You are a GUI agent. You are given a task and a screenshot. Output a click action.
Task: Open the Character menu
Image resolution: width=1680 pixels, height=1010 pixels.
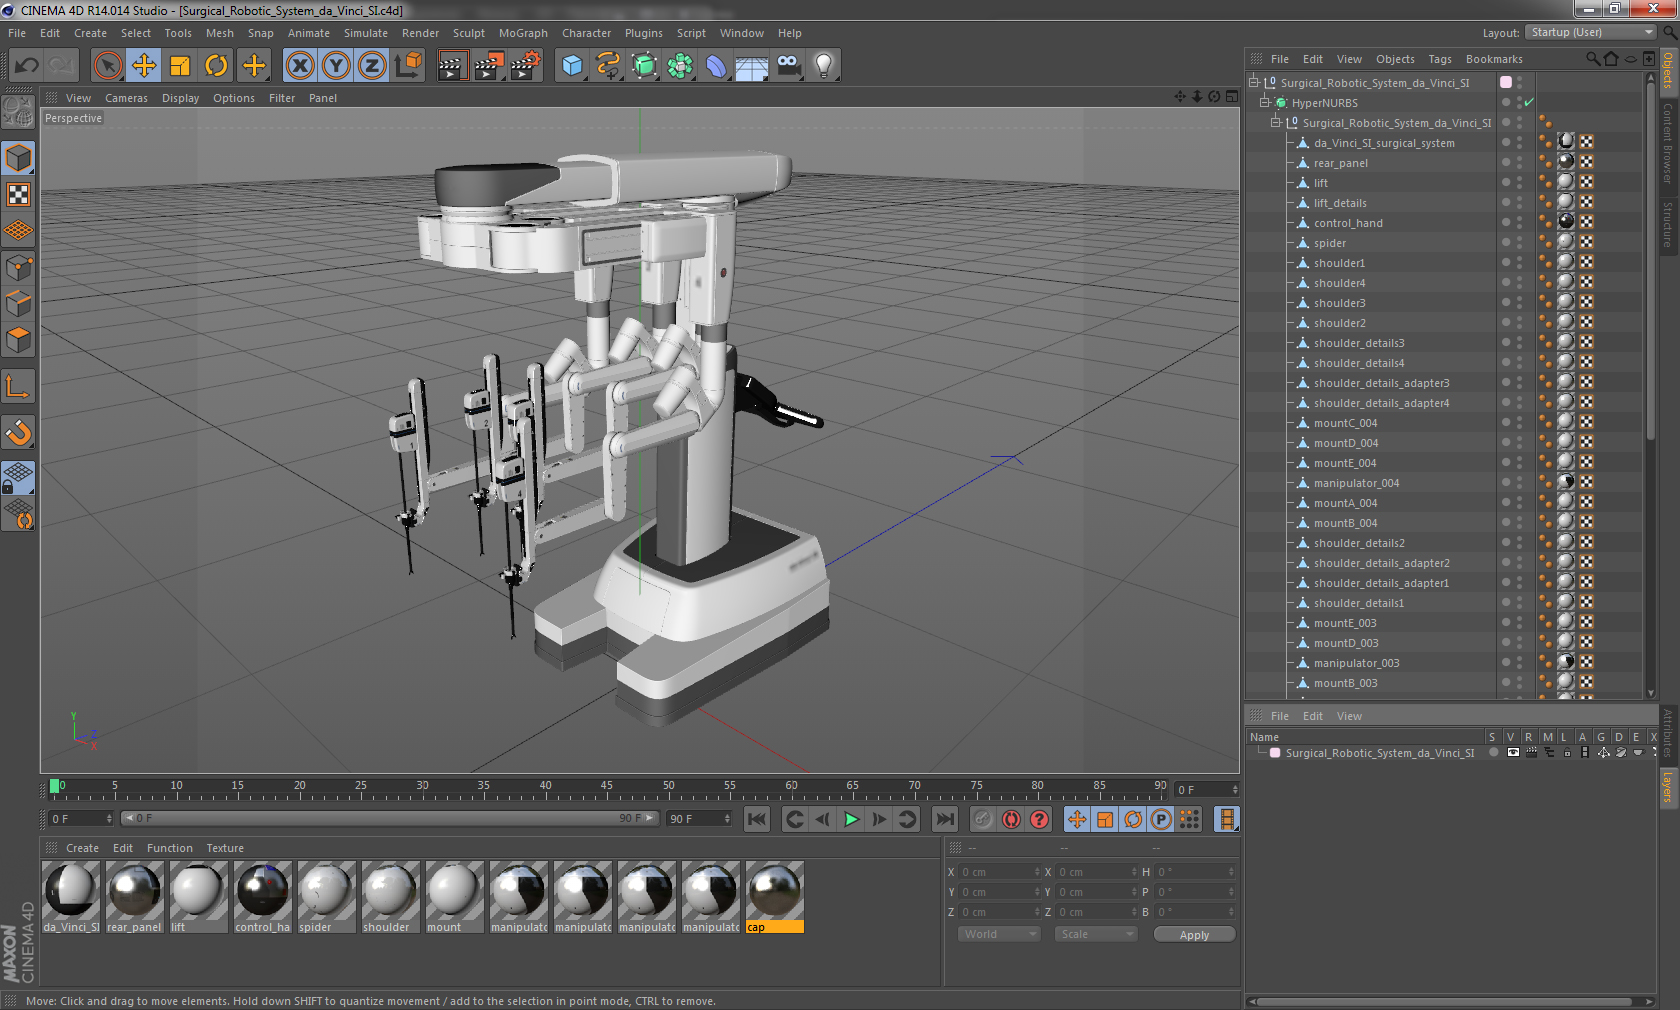[x=586, y=33]
